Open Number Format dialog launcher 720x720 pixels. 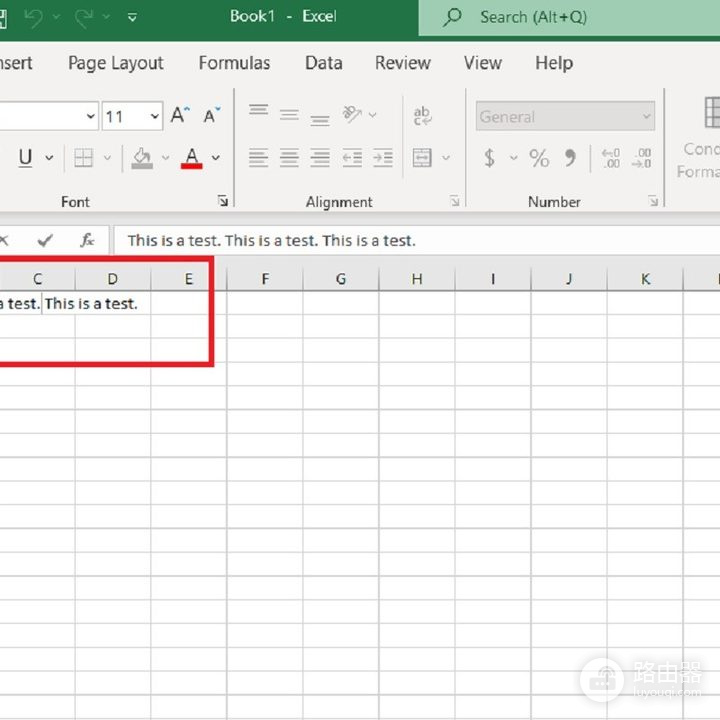(x=653, y=200)
